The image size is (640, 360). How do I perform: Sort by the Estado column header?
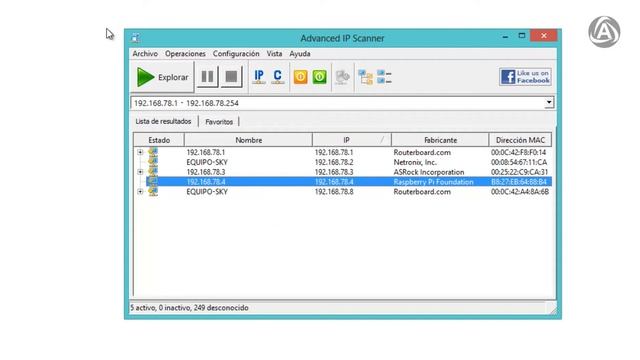(159, 140)
